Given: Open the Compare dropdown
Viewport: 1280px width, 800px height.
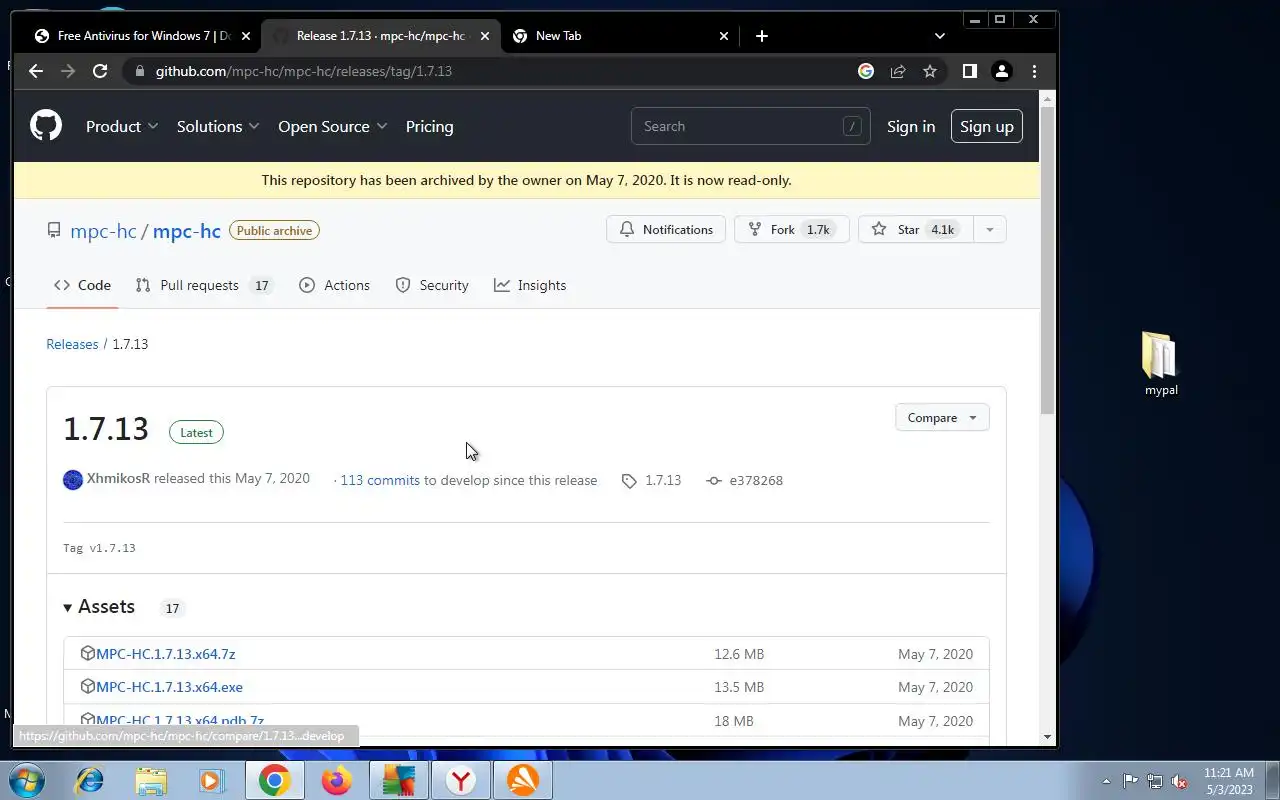Looking at the screenshot, I should [x=942, y=418].
